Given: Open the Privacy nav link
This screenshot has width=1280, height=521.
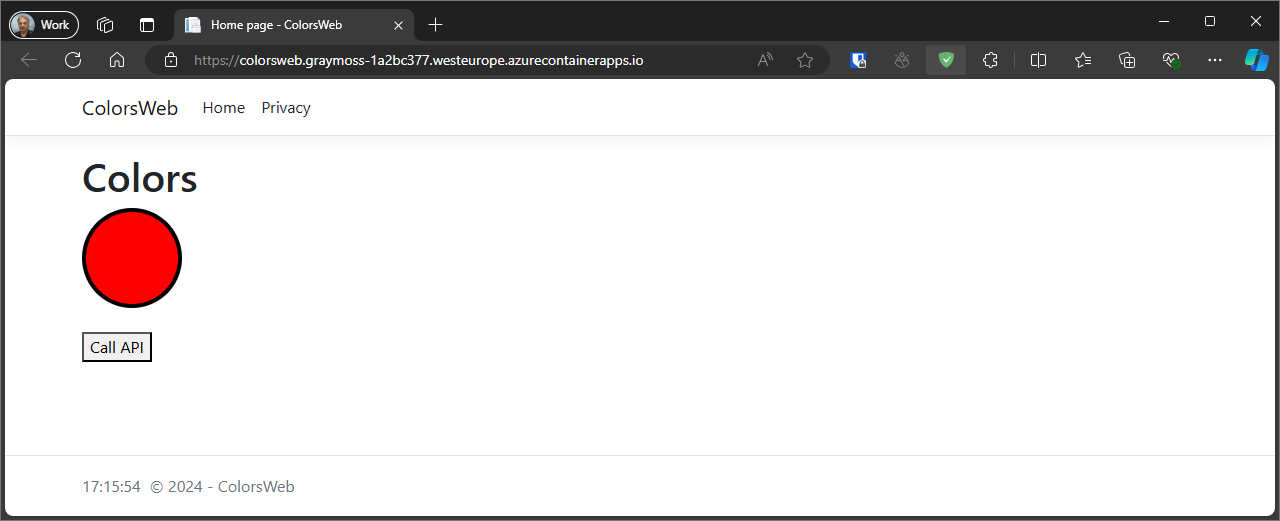Looking at the screenshot, I should (x=286, y=108).
